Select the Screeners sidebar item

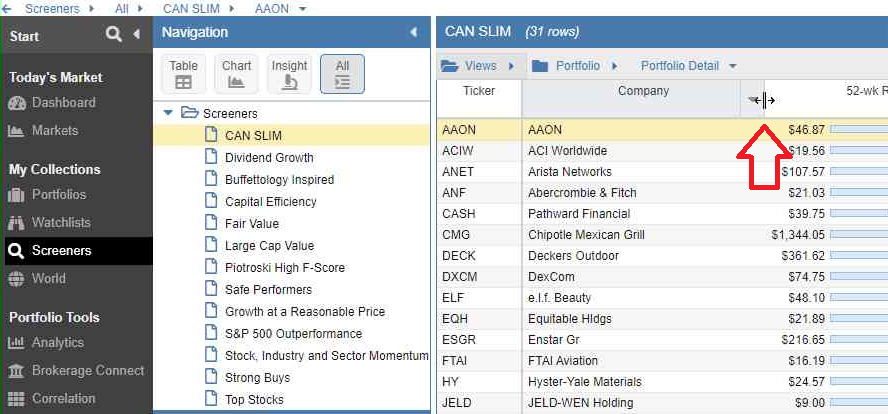[x=78, y=251]
